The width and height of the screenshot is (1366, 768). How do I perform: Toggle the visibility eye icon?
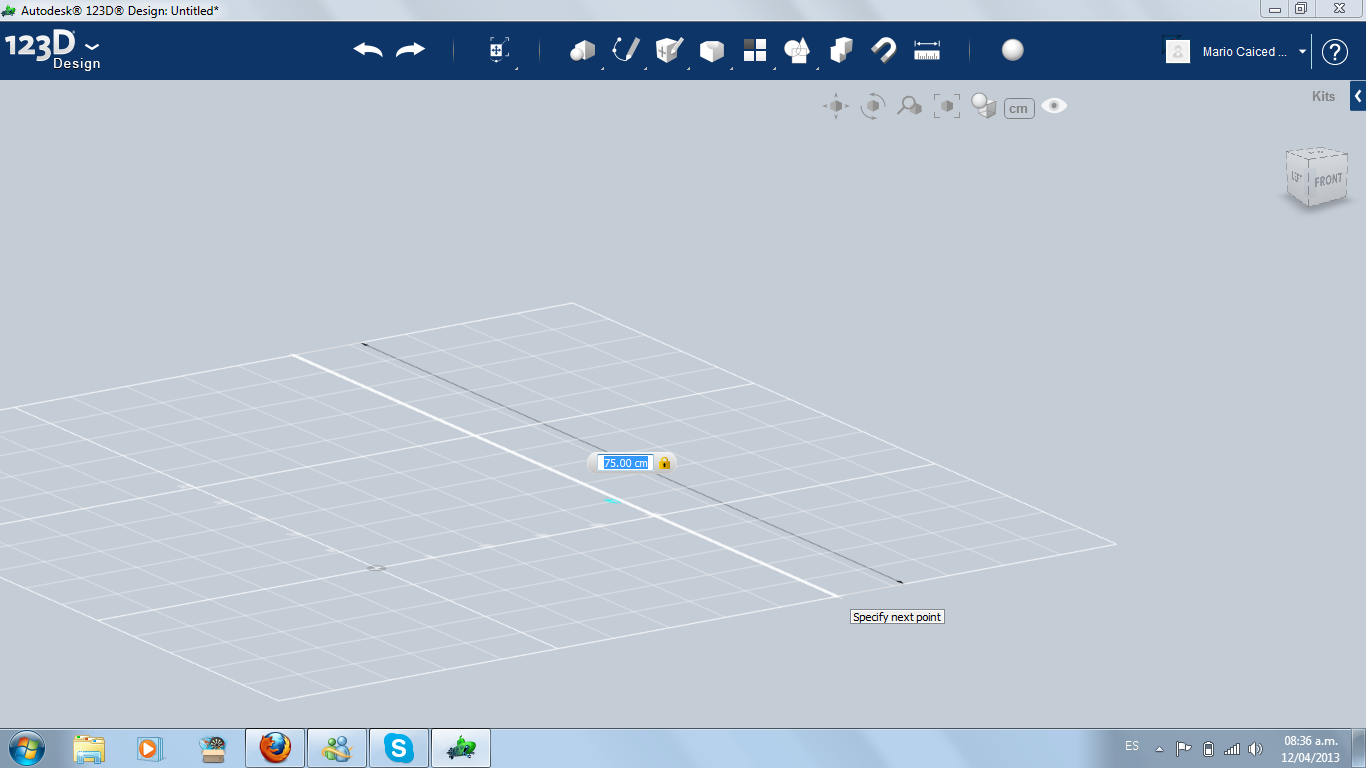coord(1054,106)
